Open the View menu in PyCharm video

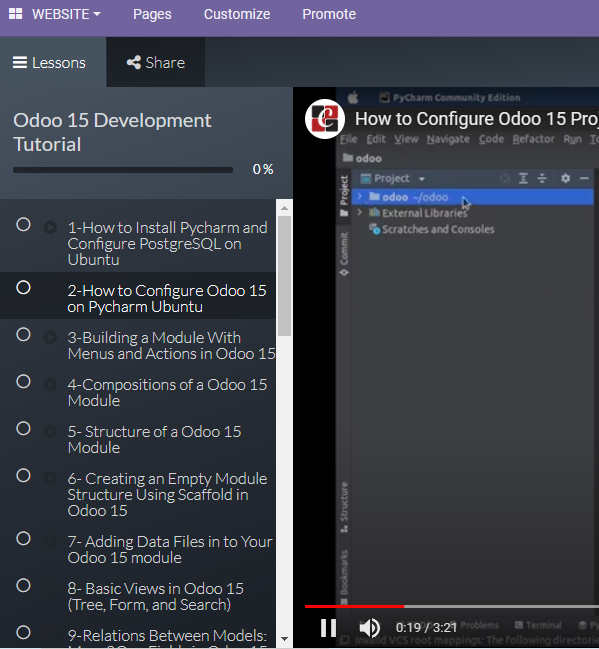[406, 139]
